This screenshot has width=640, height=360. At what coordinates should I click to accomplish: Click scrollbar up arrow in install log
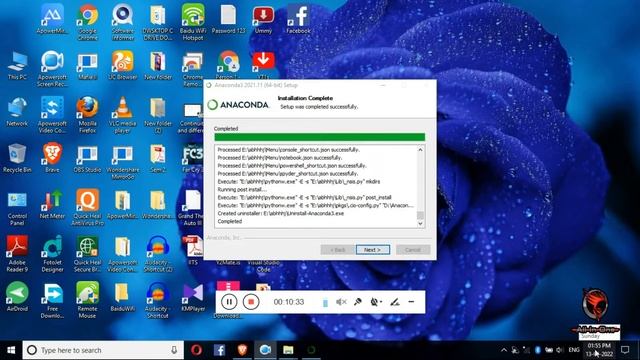420,150
